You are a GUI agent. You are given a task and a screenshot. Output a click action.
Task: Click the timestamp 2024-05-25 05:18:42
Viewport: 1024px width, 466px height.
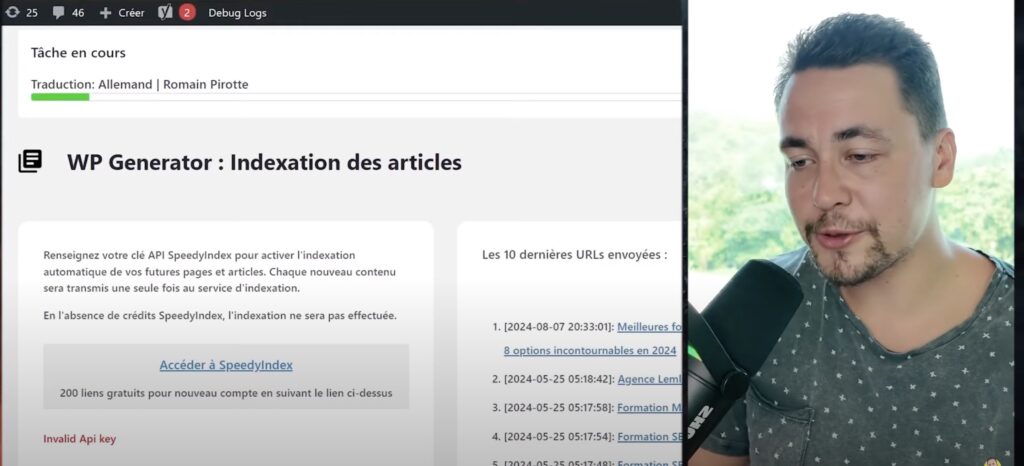click(x=558, y=379)
